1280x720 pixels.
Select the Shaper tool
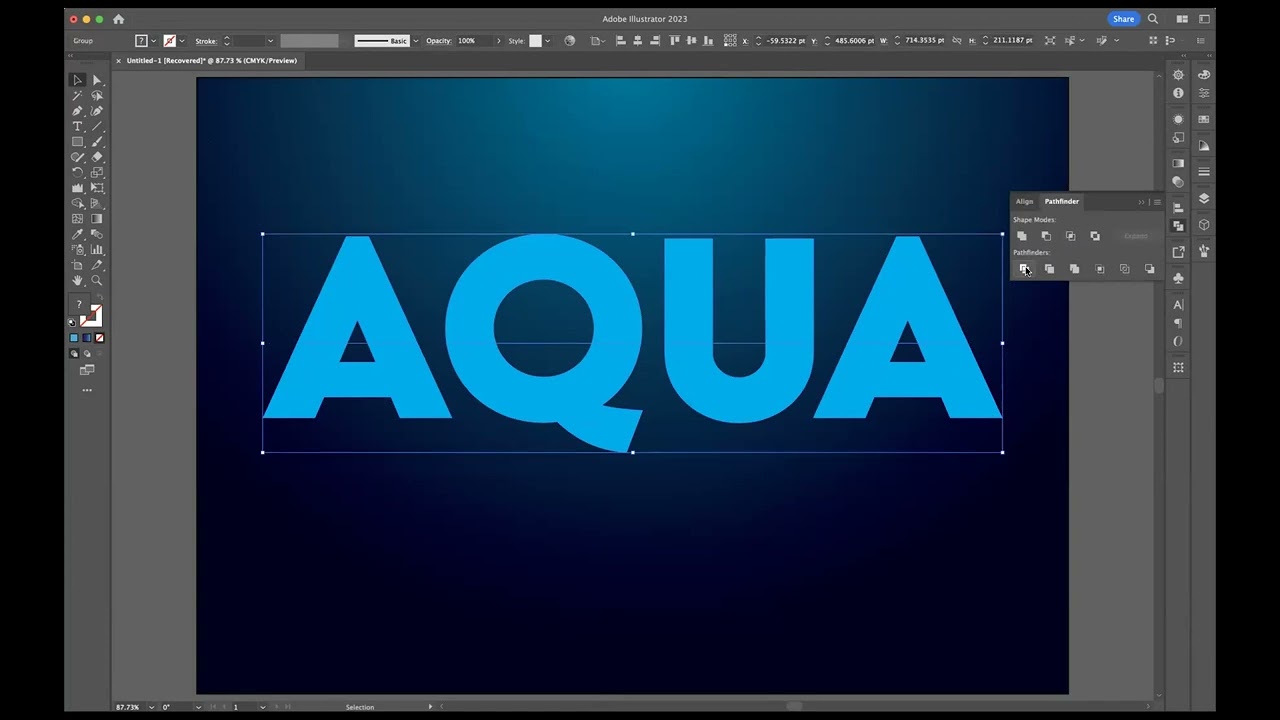click(77, 157)
